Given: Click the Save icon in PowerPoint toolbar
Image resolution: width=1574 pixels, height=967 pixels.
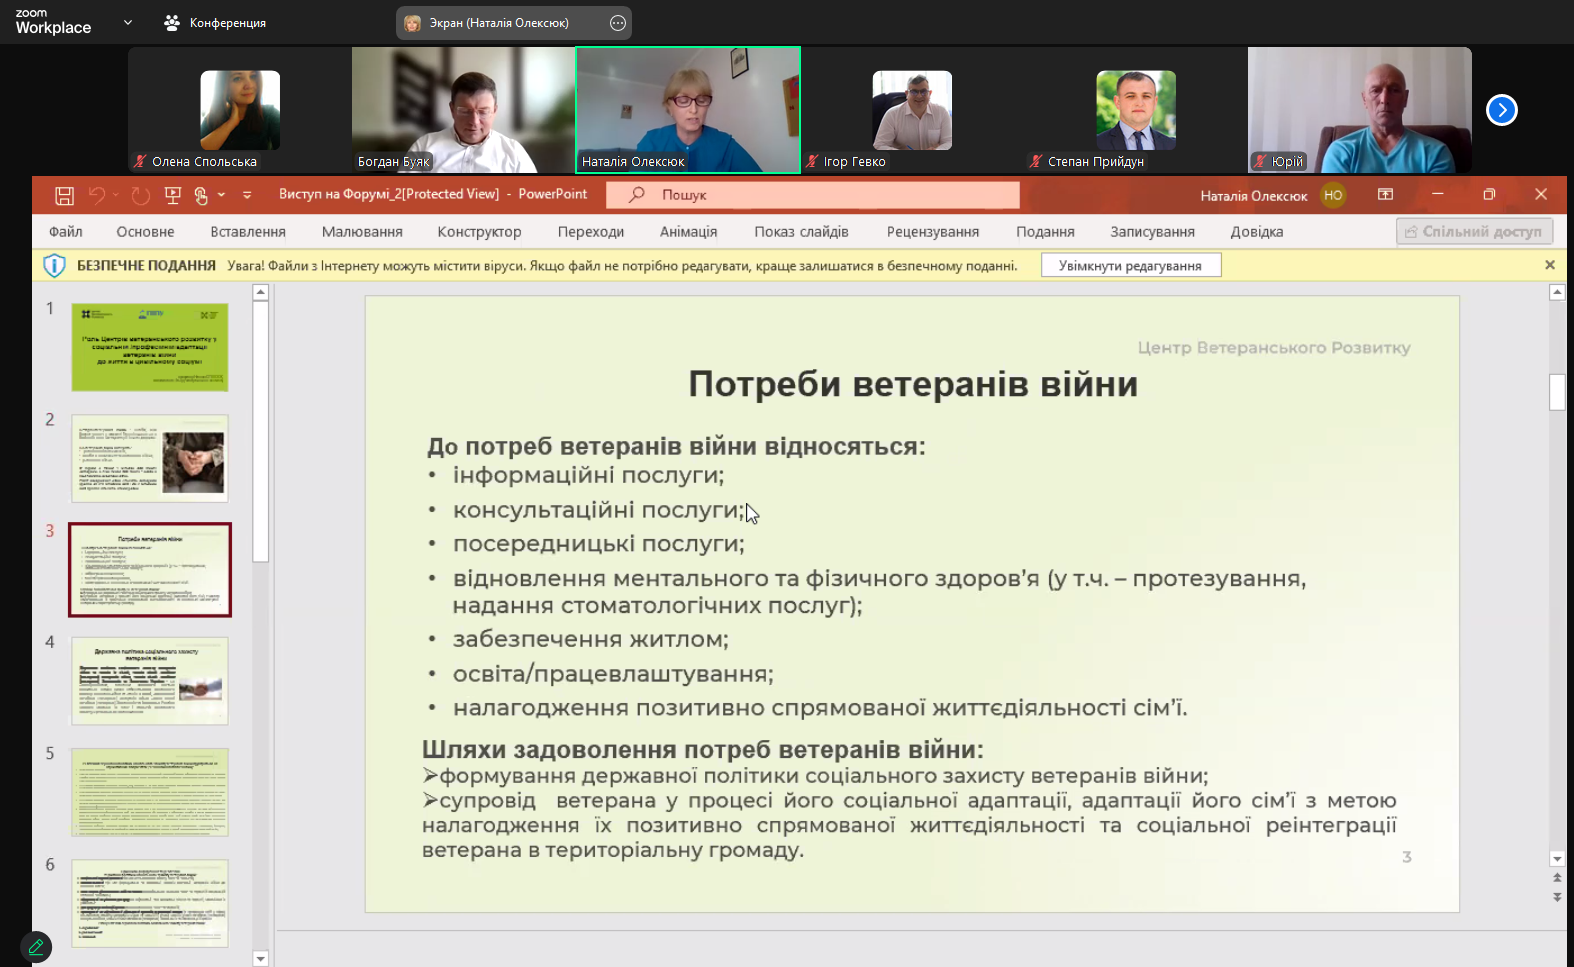Looking at the screenshot, I should click(64, 195).
